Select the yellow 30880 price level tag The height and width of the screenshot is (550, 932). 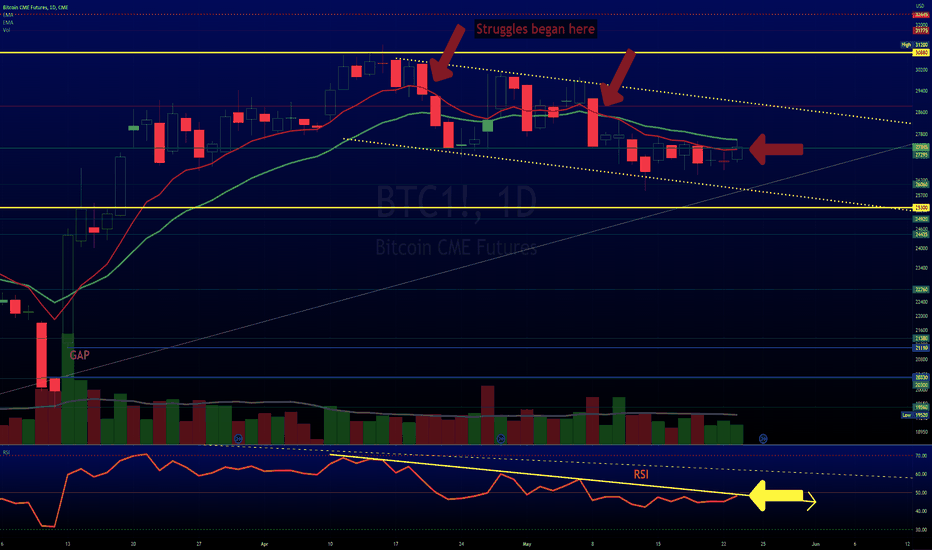click(x=921, y=53)
